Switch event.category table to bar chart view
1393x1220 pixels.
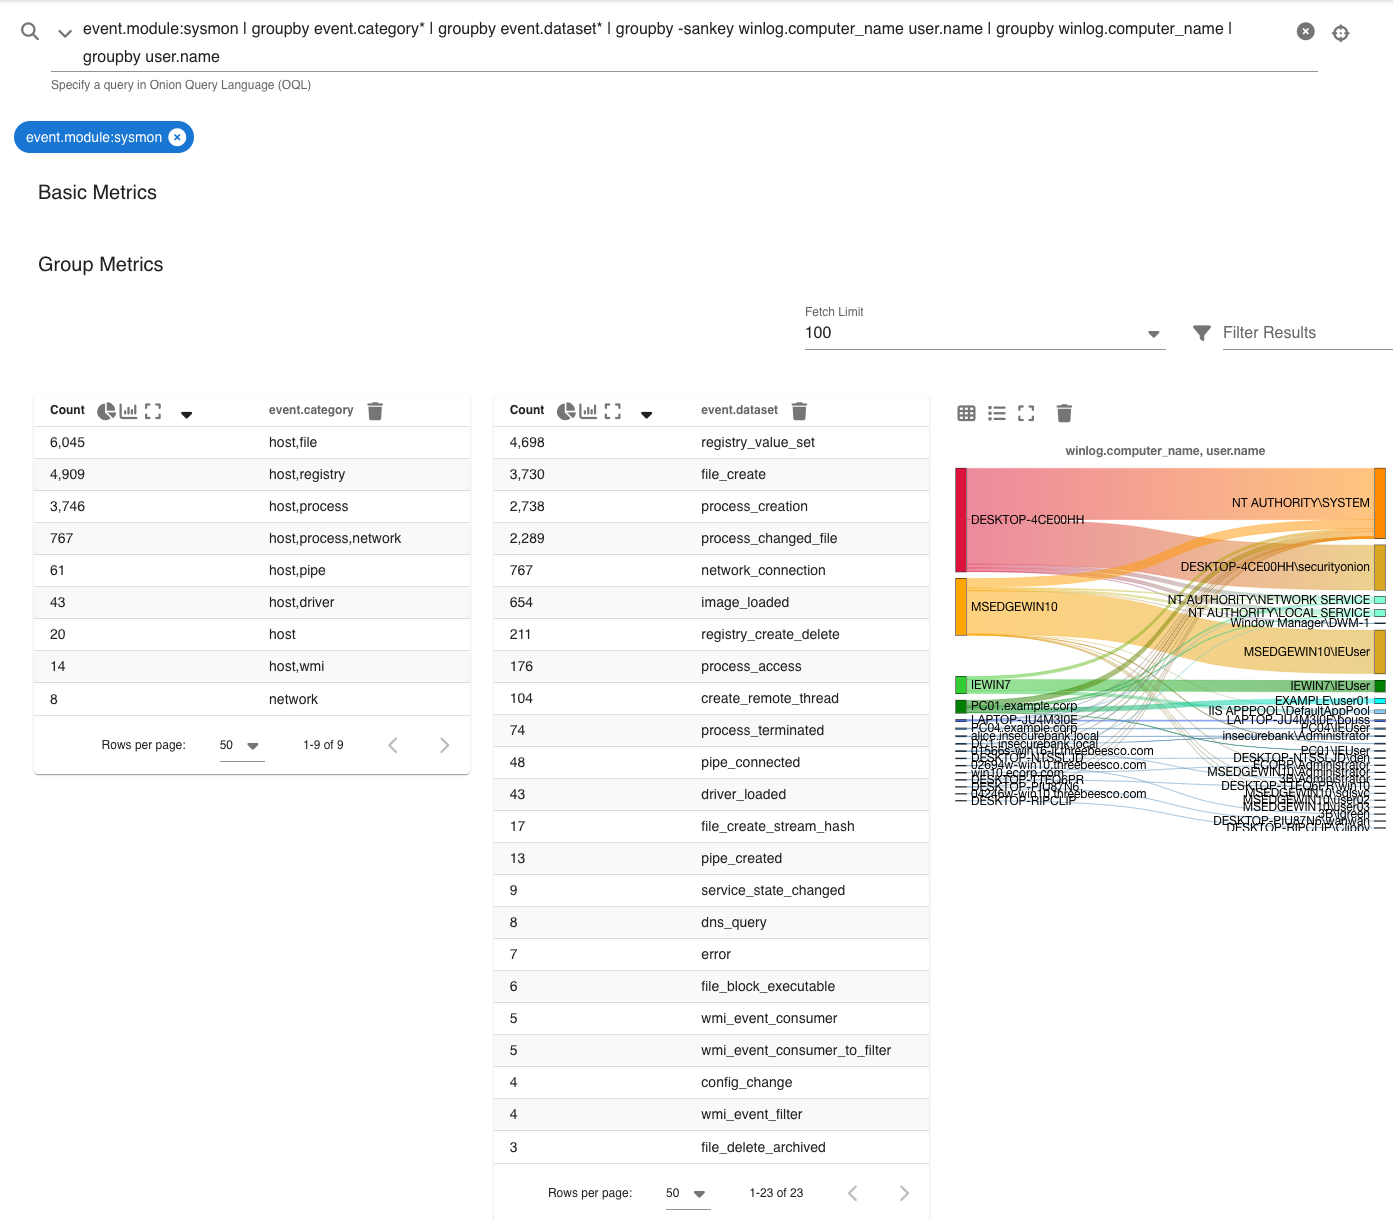129,410
